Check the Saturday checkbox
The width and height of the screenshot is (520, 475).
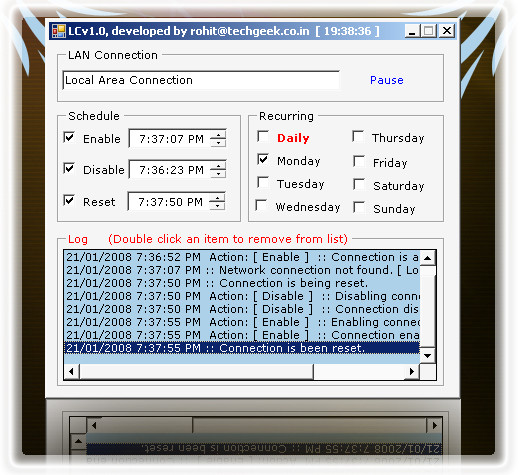pyautogui.click(x=359, y=184)
